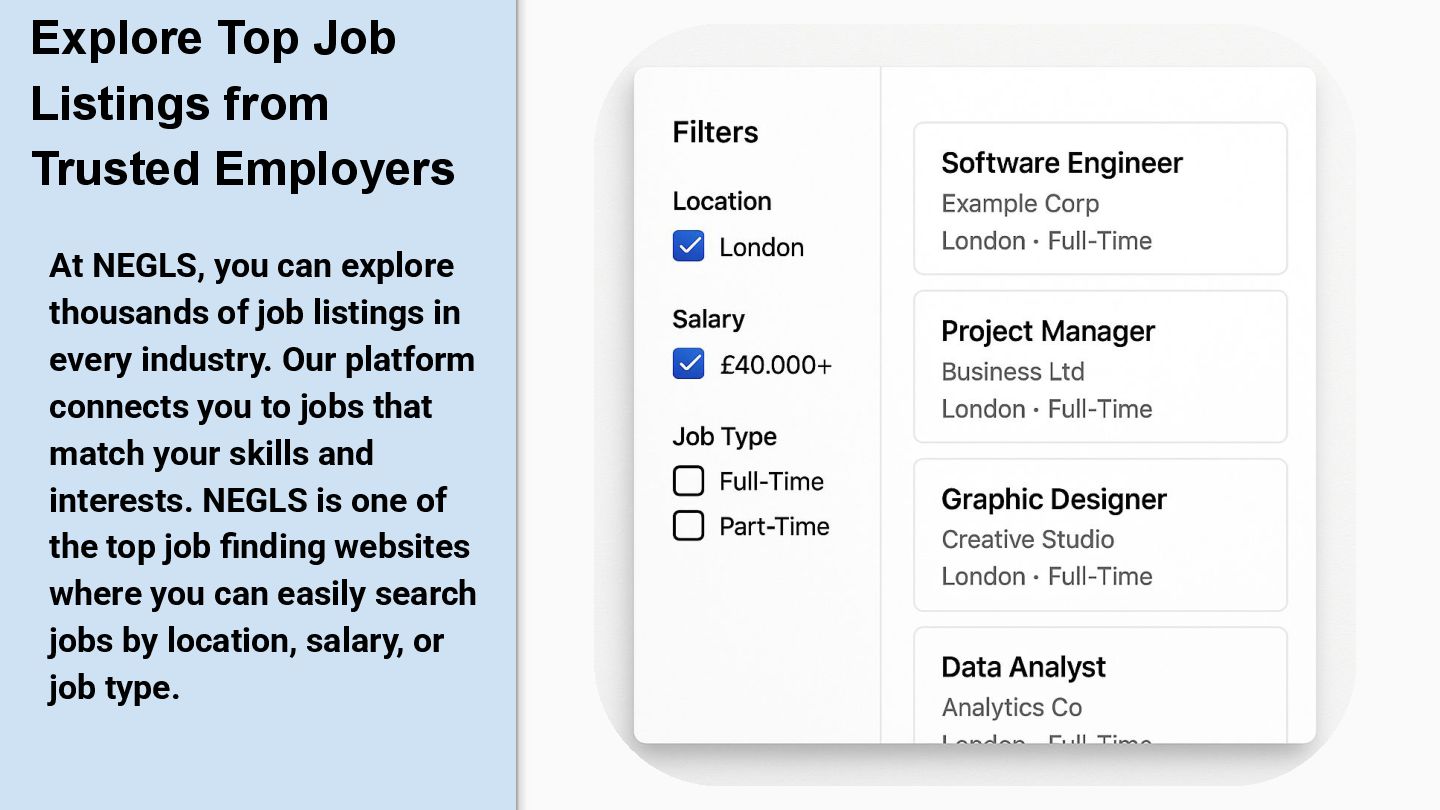Check the Part-Time job type checkbox
The width and height of the screenshot is (1440, 810).
click(x=689, y=526)
